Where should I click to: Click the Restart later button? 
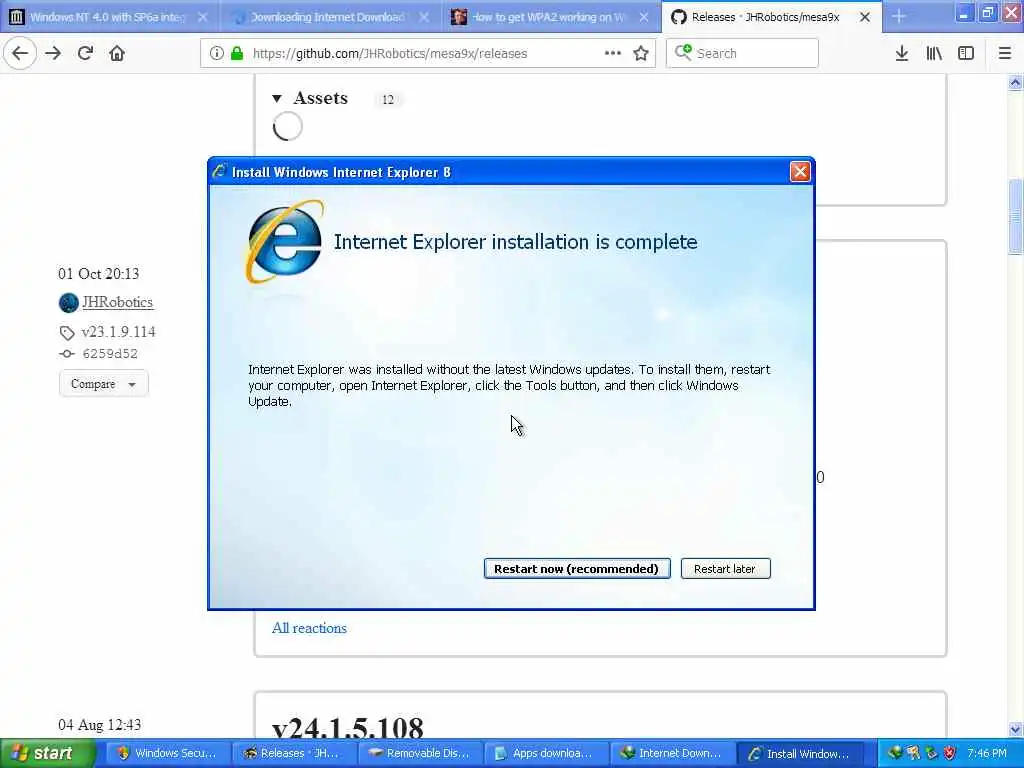point(725,569)
